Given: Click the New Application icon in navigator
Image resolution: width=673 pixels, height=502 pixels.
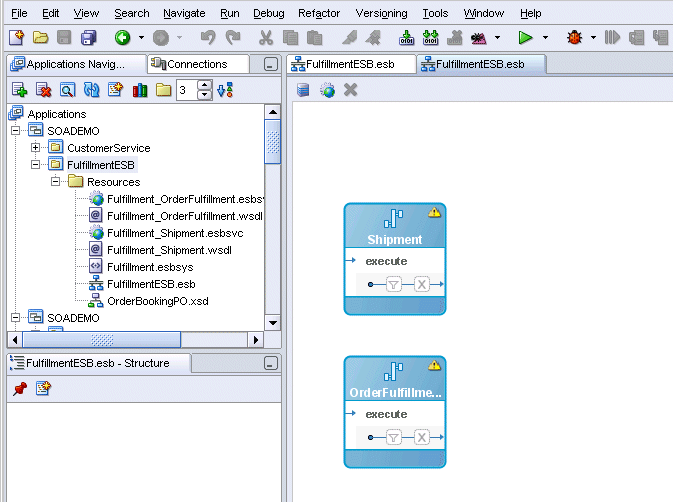Looking at the screenshot, I should pyautogui.click(x=20, y=90).
